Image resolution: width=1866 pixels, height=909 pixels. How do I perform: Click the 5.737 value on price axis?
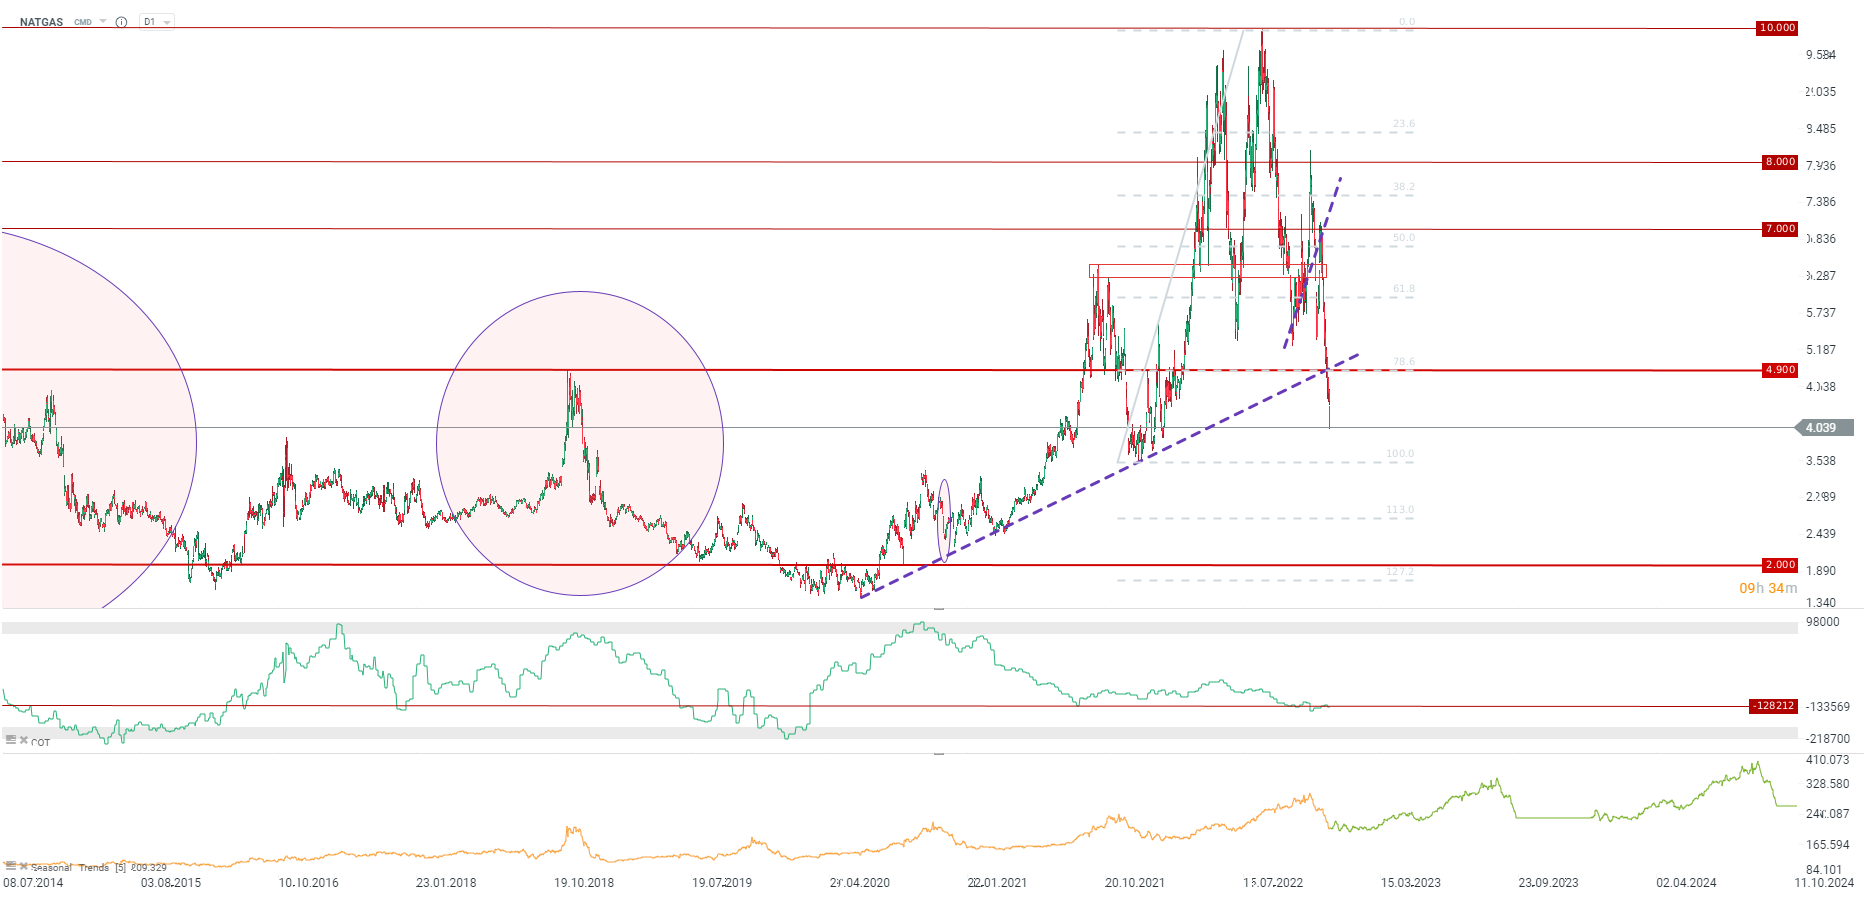point(1821,313)
